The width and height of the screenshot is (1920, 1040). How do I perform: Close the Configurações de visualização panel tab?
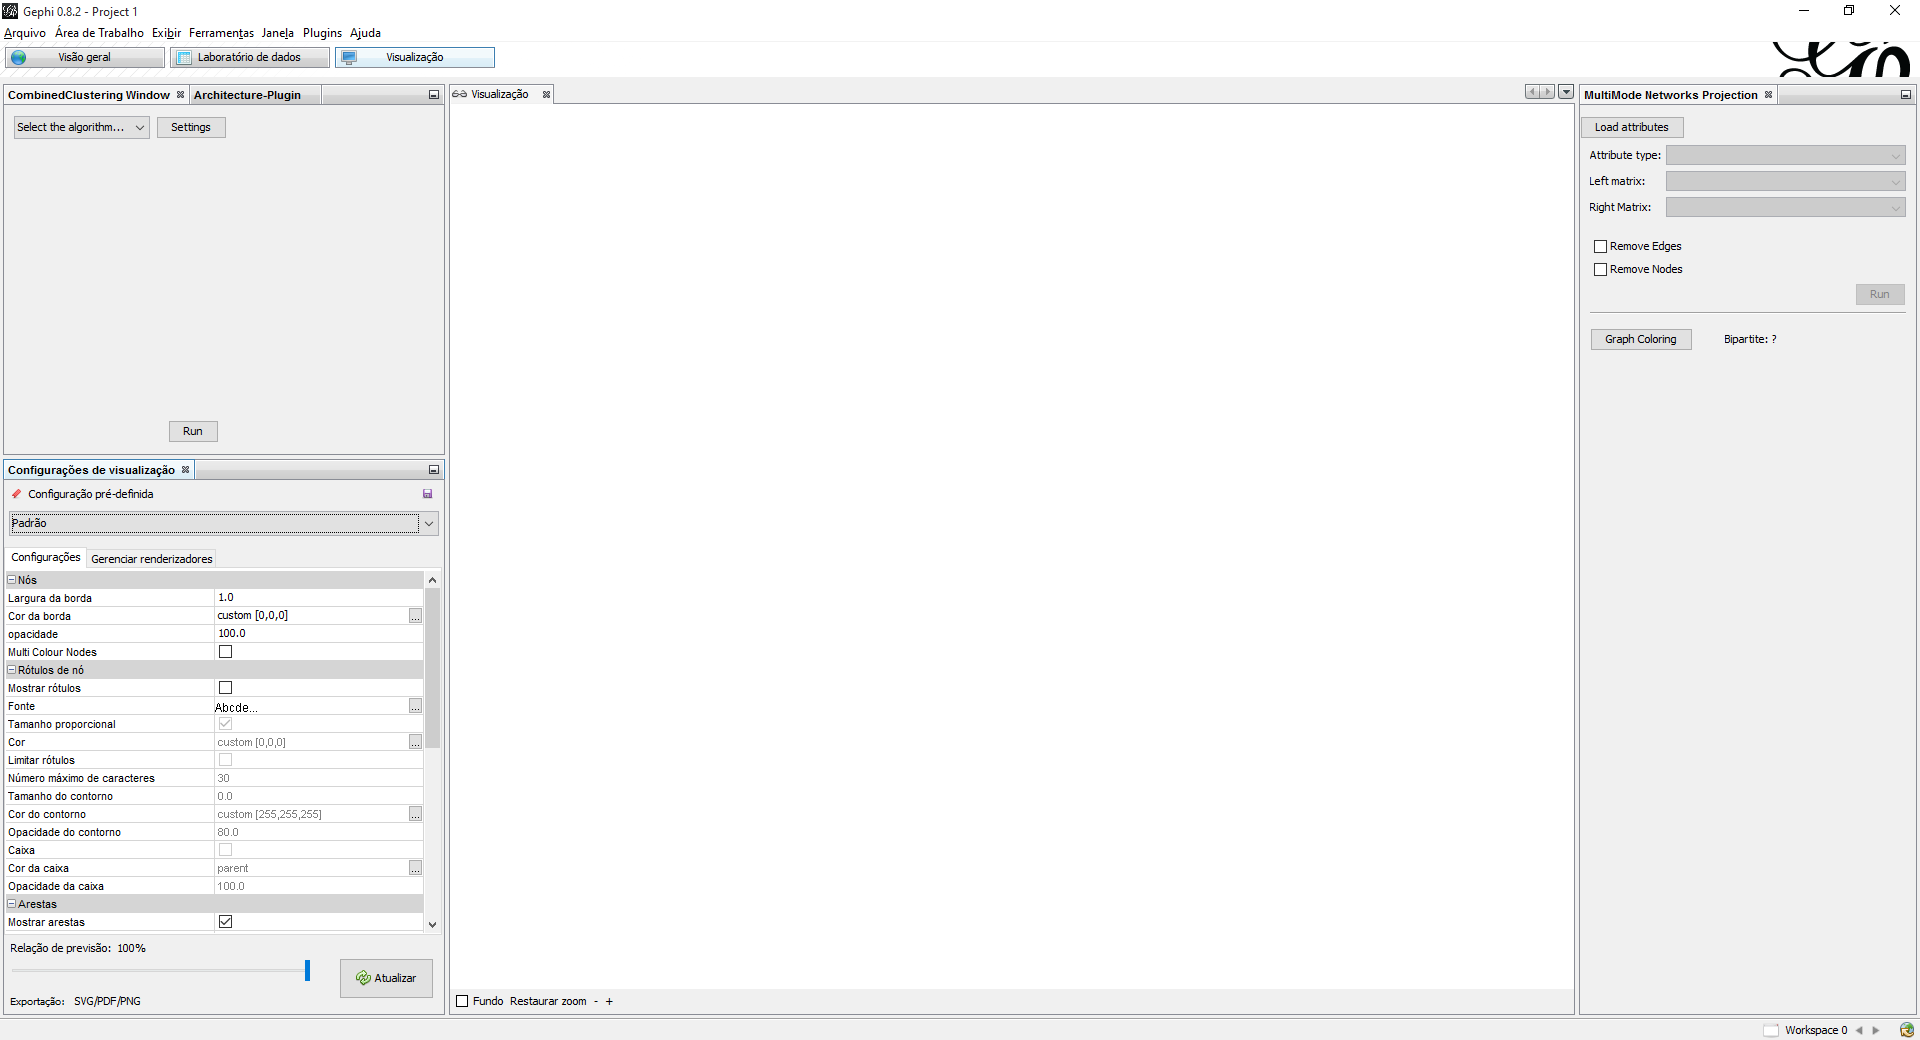point(185,470)
